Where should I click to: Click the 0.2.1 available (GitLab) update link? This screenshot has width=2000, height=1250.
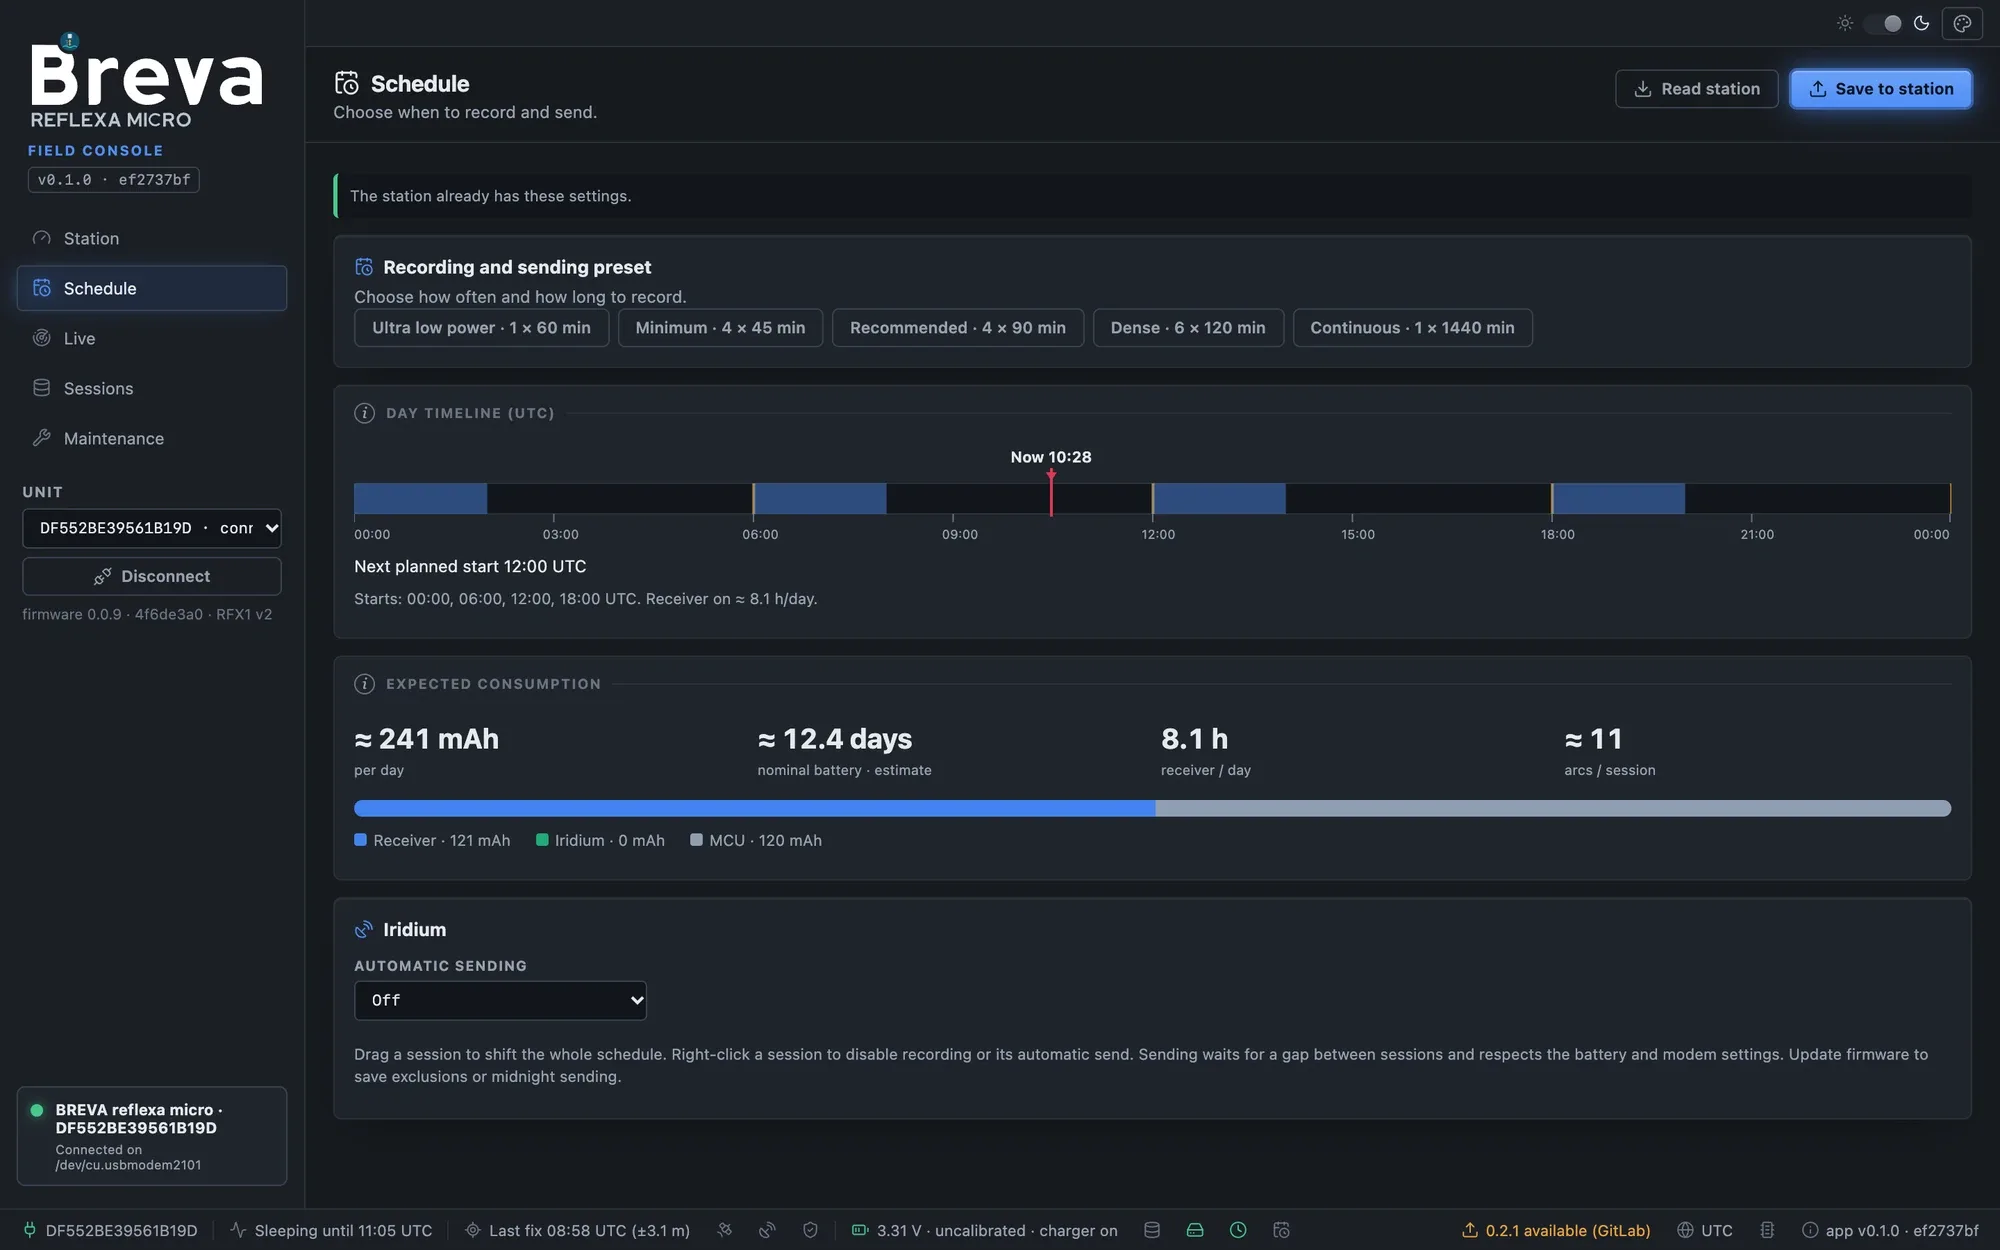1556,1230
